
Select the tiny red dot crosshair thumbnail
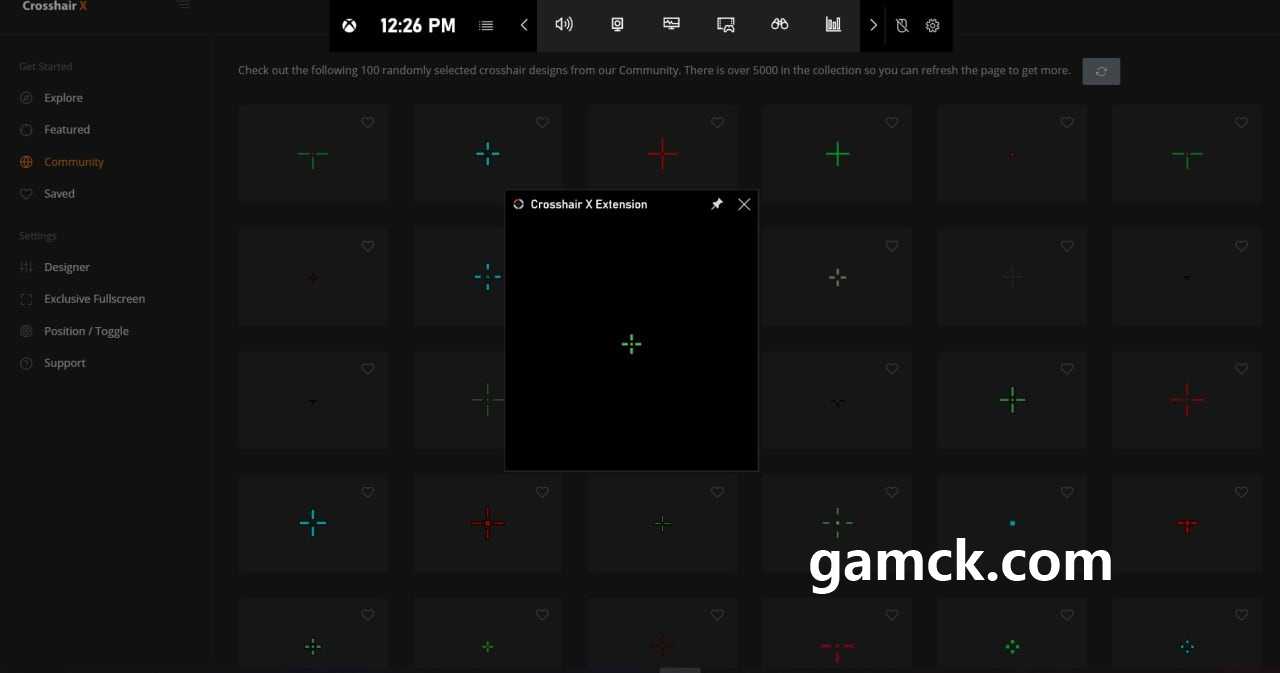pyautogui.click(x=1012, y=154)
